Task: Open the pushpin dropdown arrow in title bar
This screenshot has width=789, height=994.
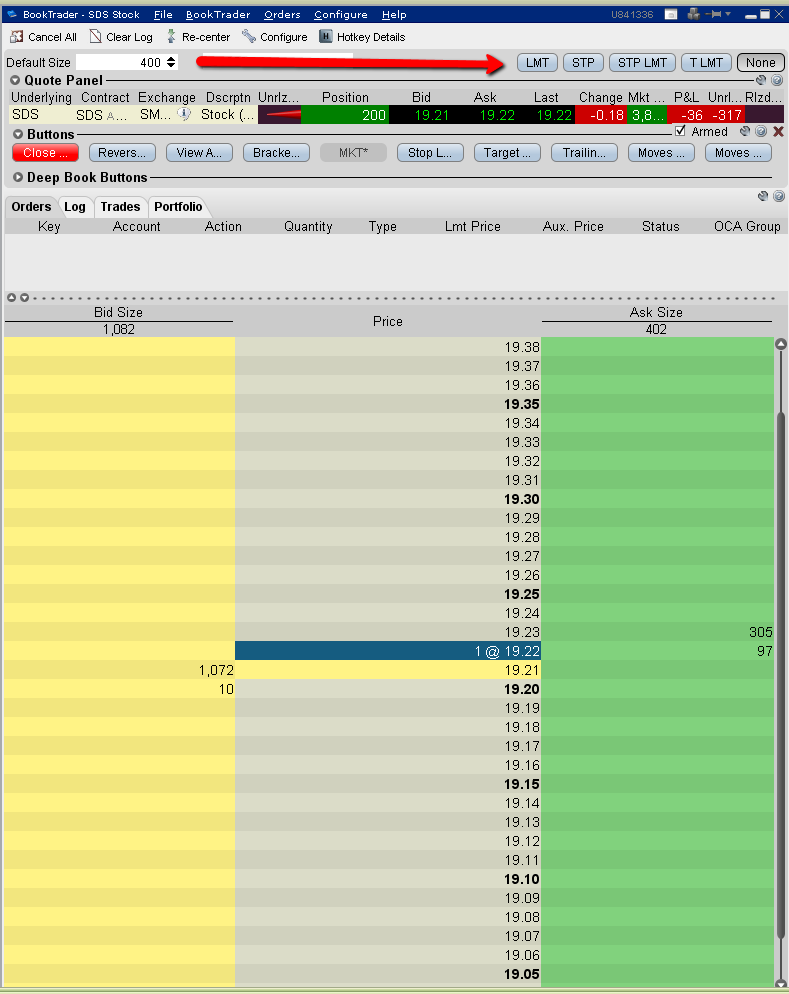Action: tap(728, 14)
